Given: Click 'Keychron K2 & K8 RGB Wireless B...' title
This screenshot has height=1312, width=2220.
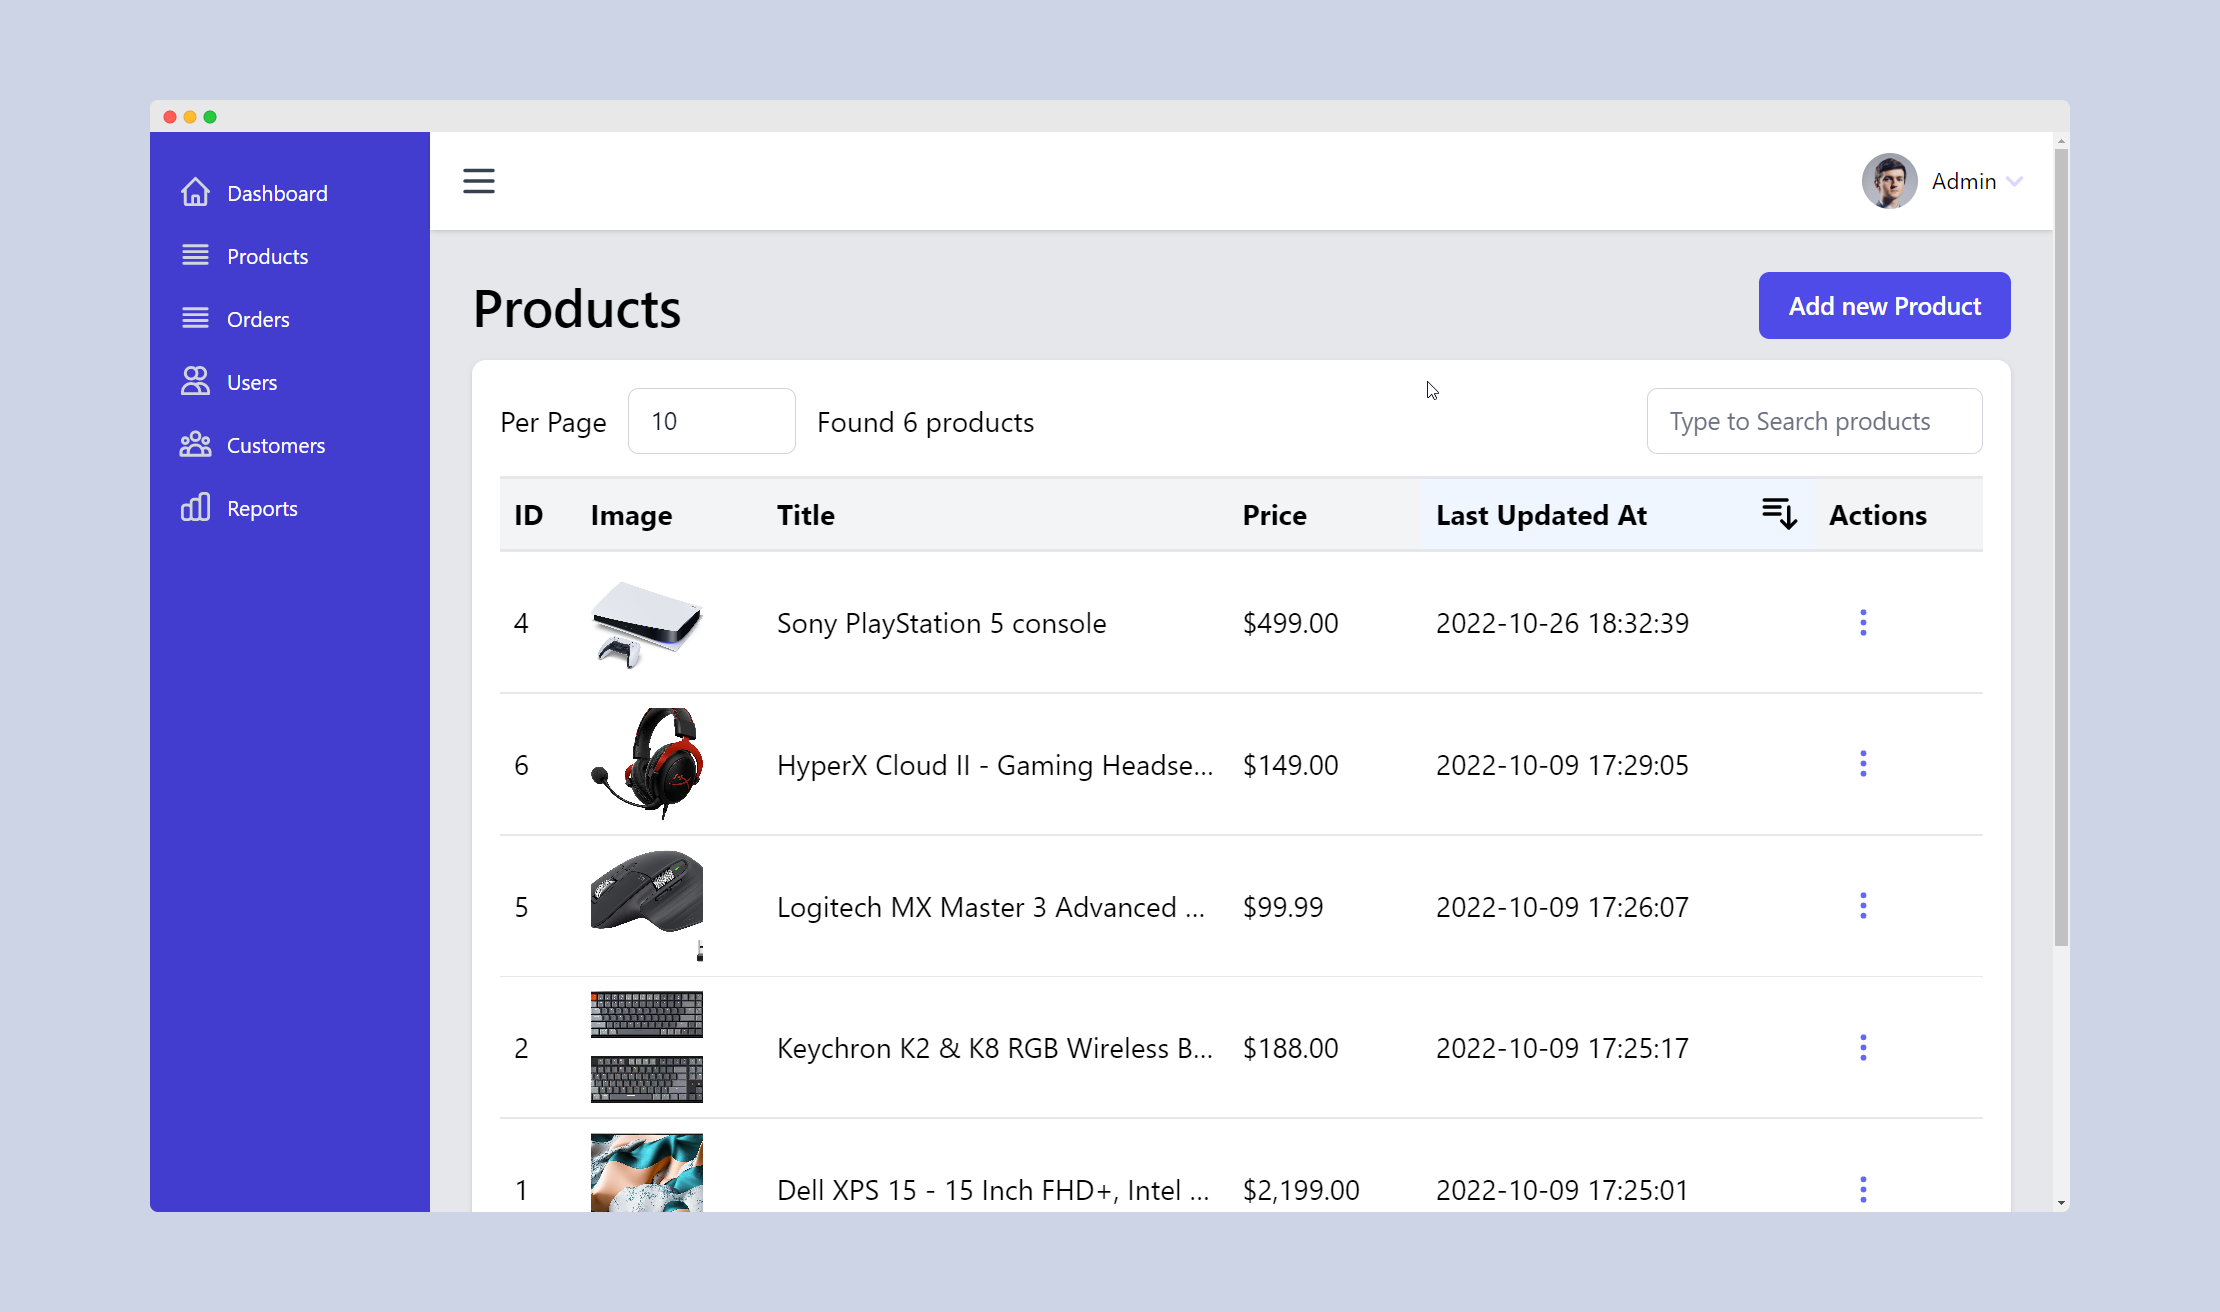Looking at the screenshot, I should coord(995,1048).
